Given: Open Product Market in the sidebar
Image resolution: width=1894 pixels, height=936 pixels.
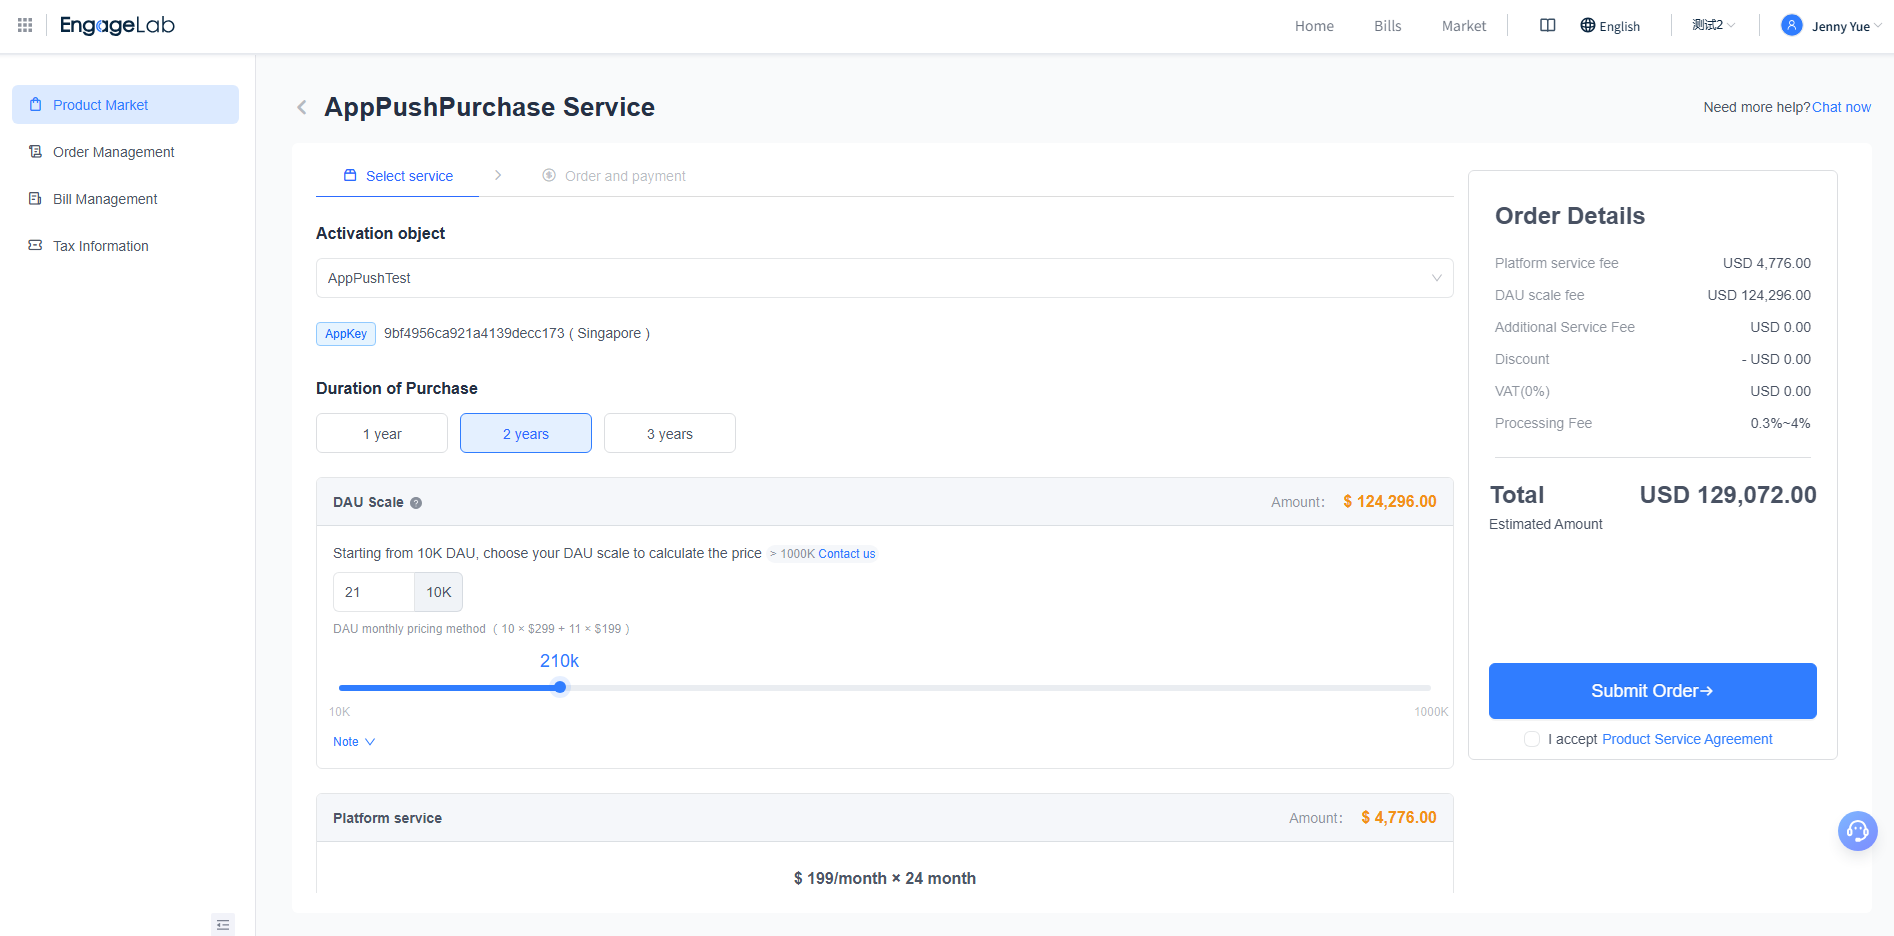Looking at the screenshot, I should tap(125, 104).
